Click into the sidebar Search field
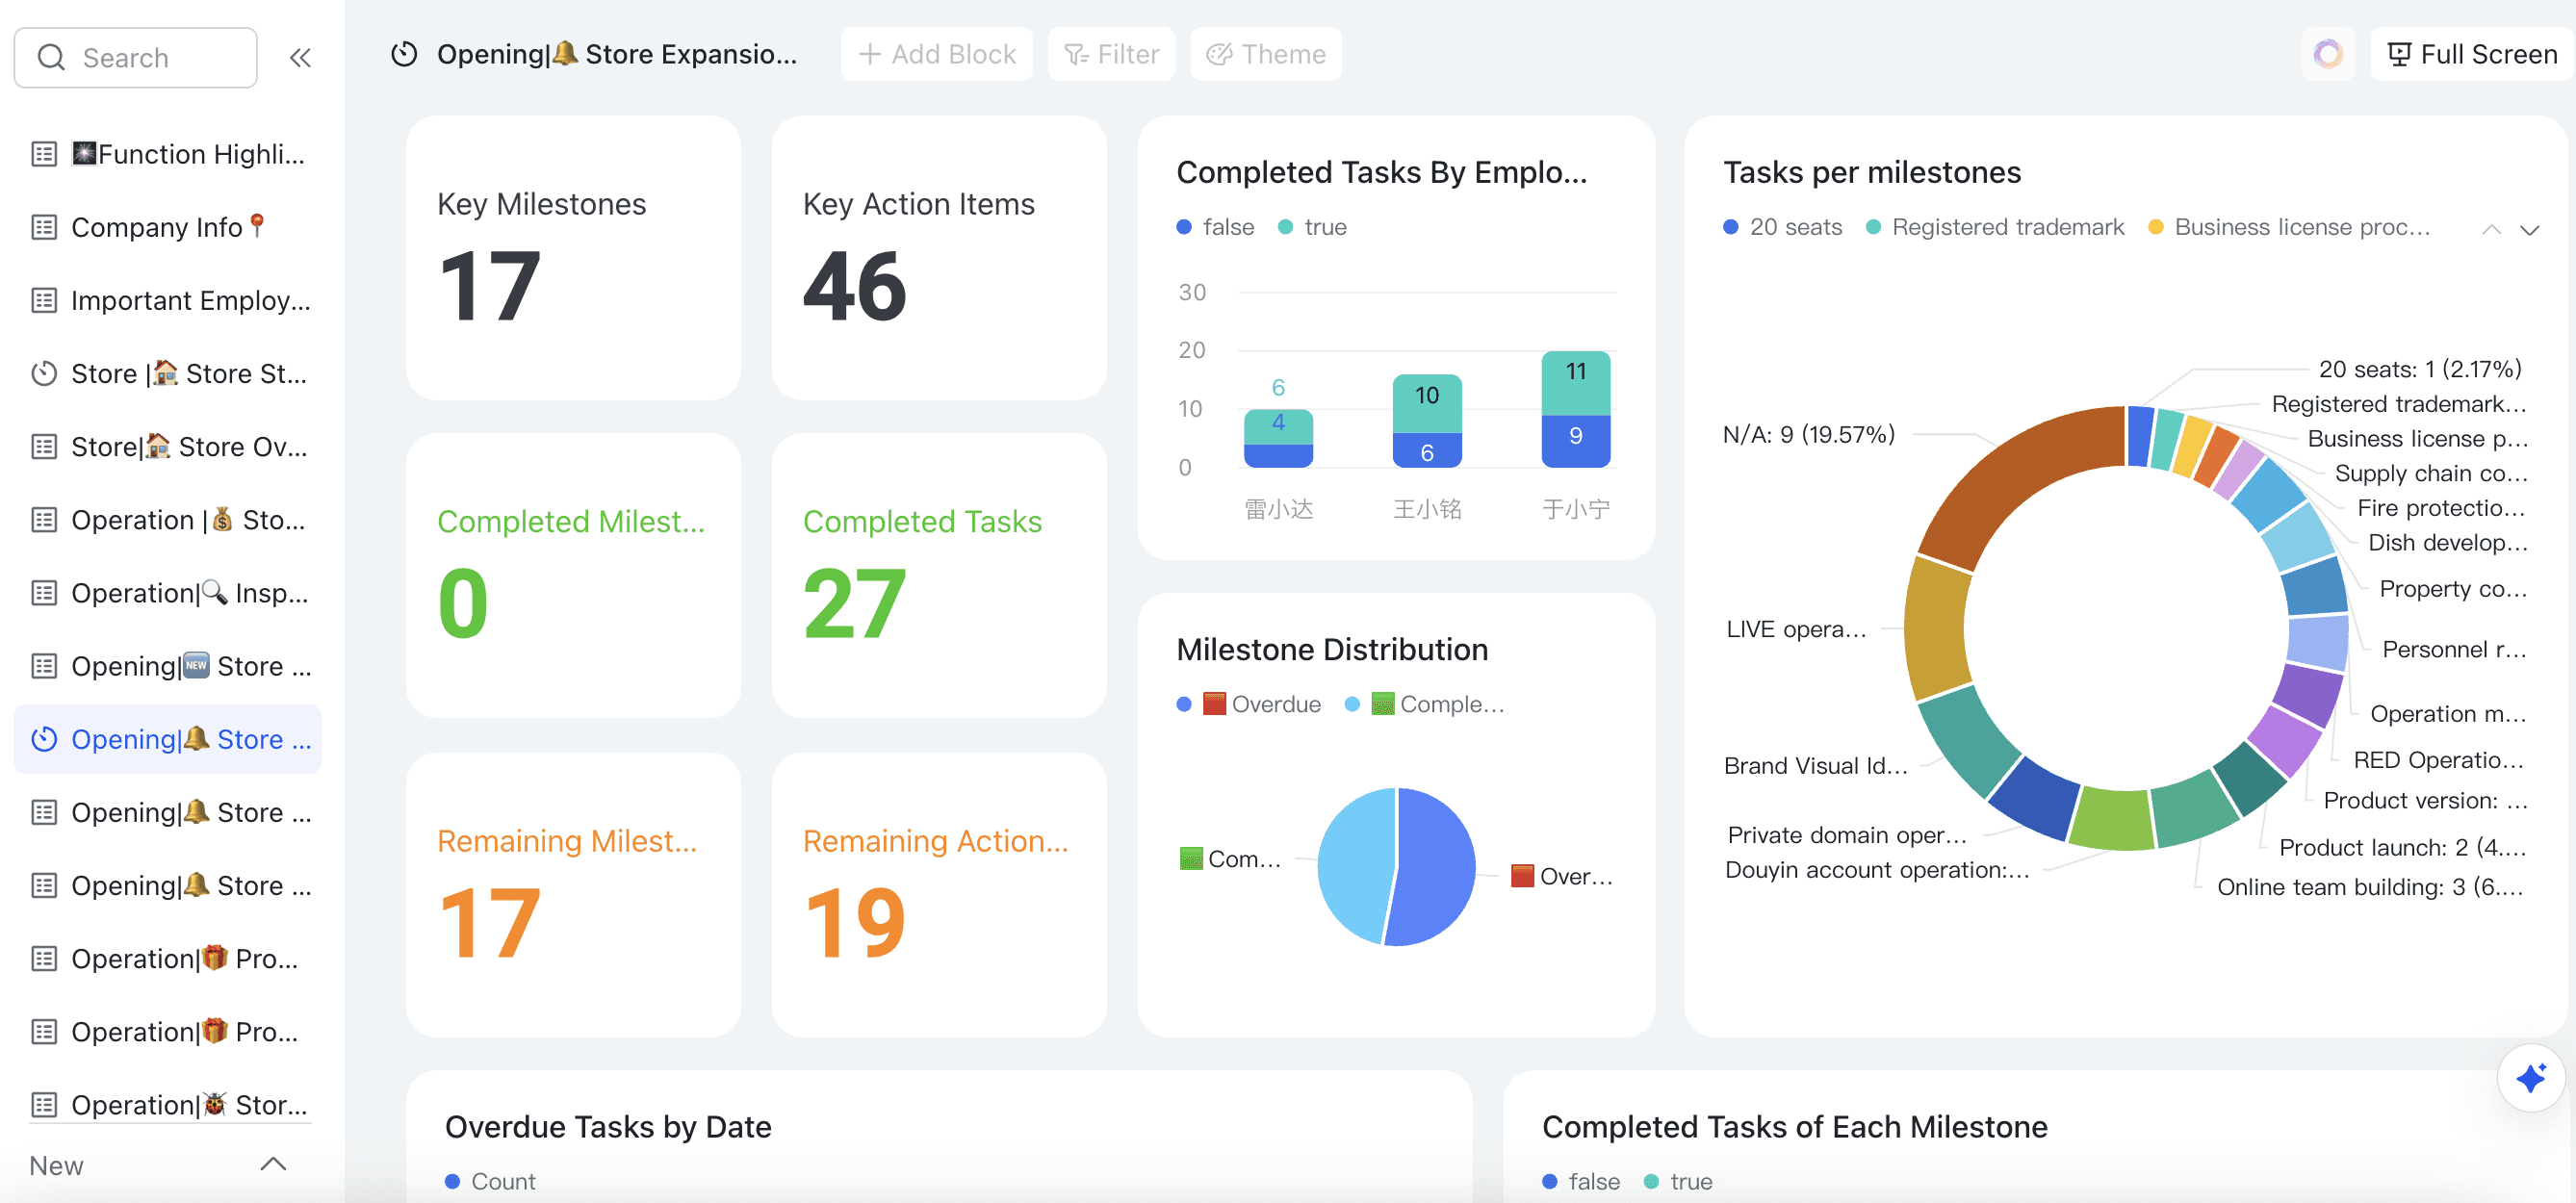 click(x=150, y=58)
